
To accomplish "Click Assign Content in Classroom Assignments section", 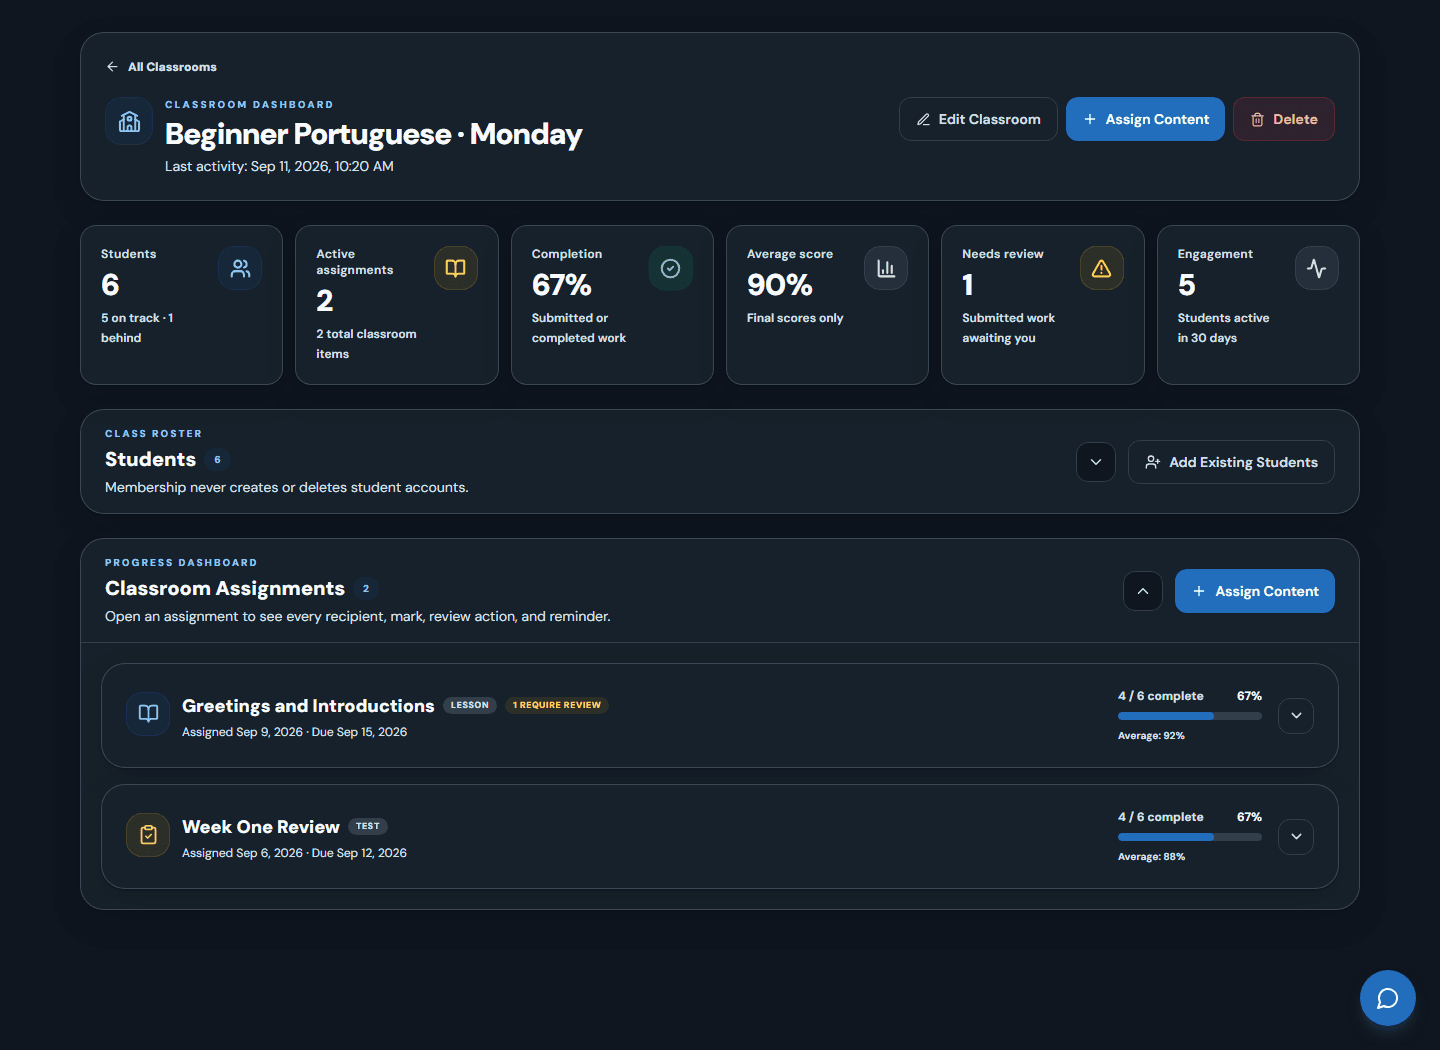I will click(1255, 591).
